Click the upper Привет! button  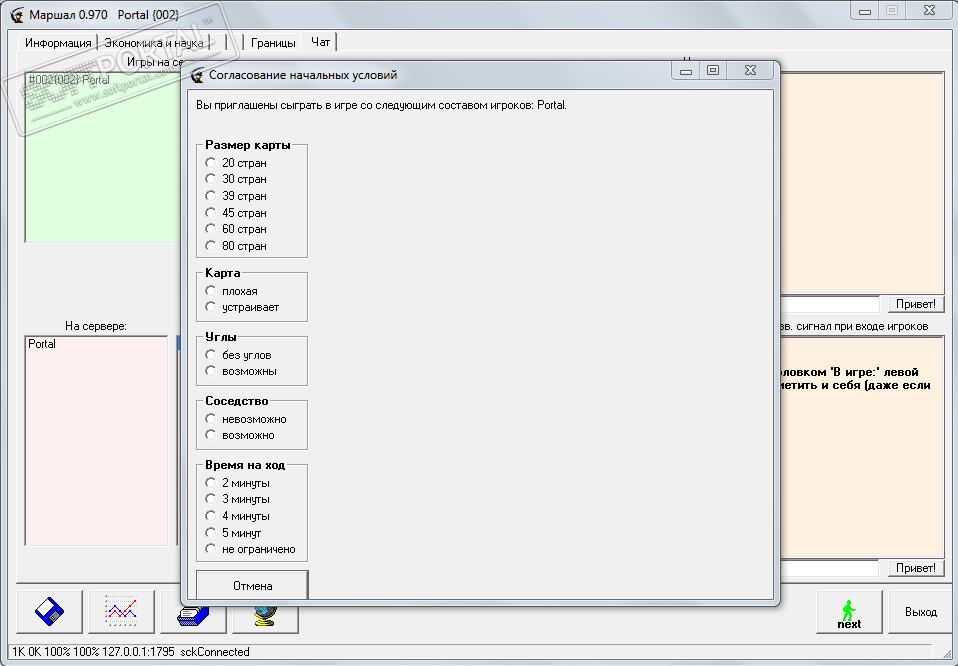[915, 304]
